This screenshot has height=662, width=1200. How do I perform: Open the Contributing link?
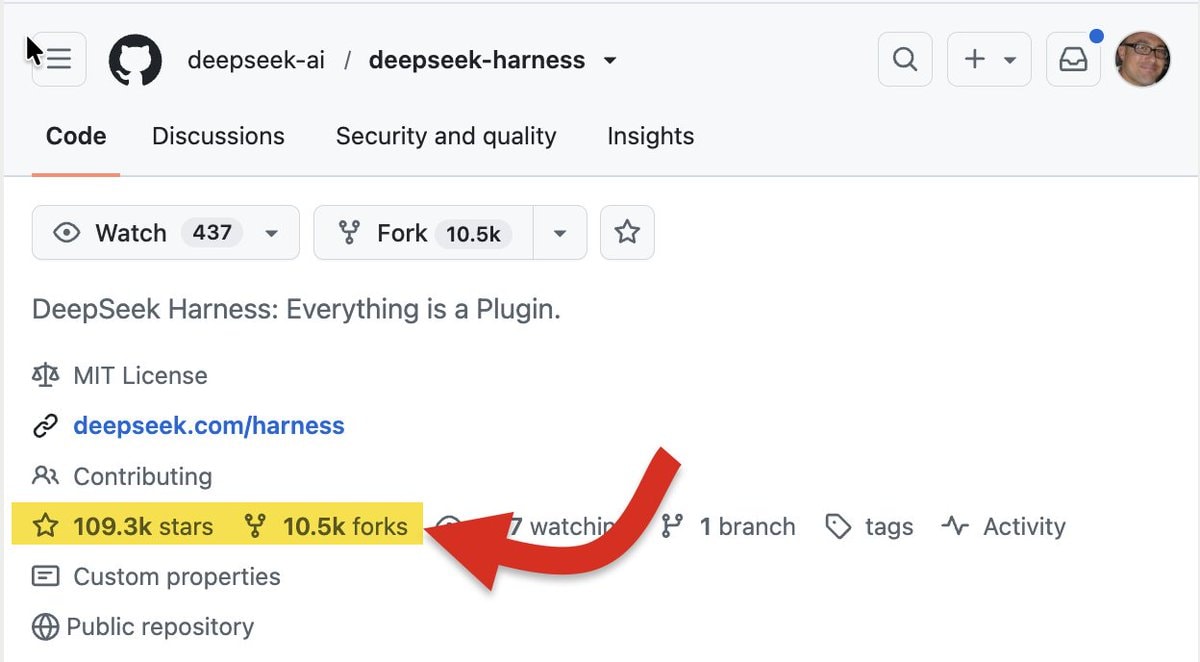click(143, 477)
